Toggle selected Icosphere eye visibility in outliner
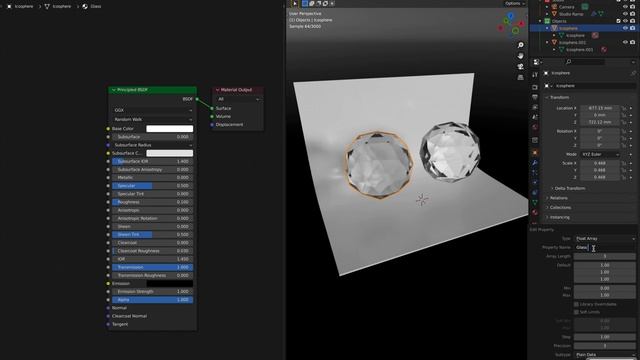The image size is (640, 360). pyautogui.click(x=625, y=28)
